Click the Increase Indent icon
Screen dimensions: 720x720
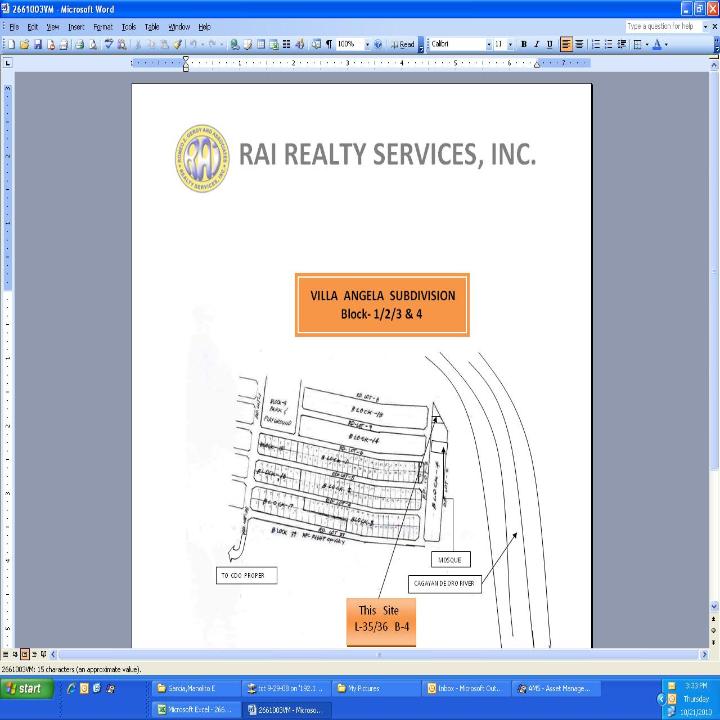(x=622, y=45)
